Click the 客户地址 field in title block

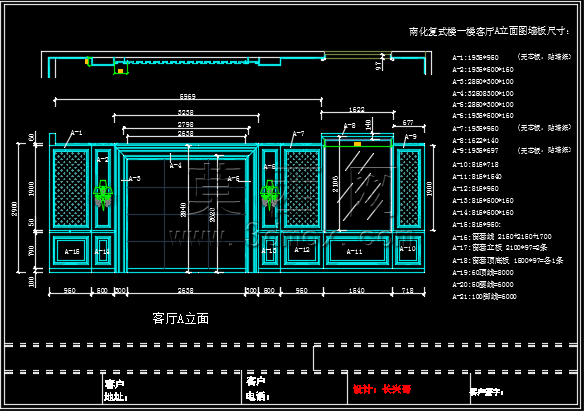pos(115,391)
